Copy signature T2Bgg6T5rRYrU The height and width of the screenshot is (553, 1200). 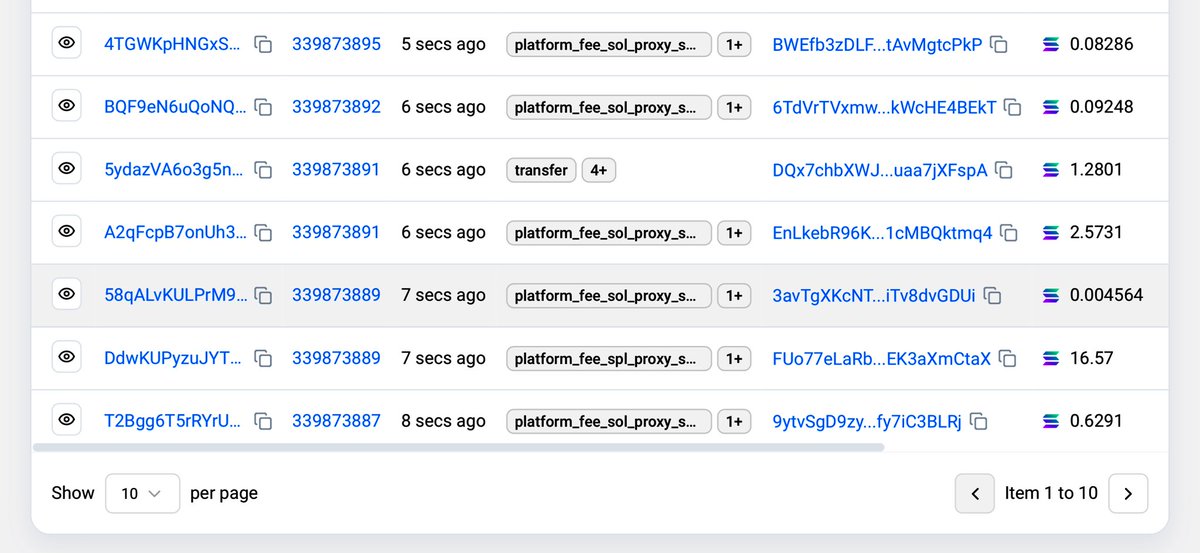(263, 422)
